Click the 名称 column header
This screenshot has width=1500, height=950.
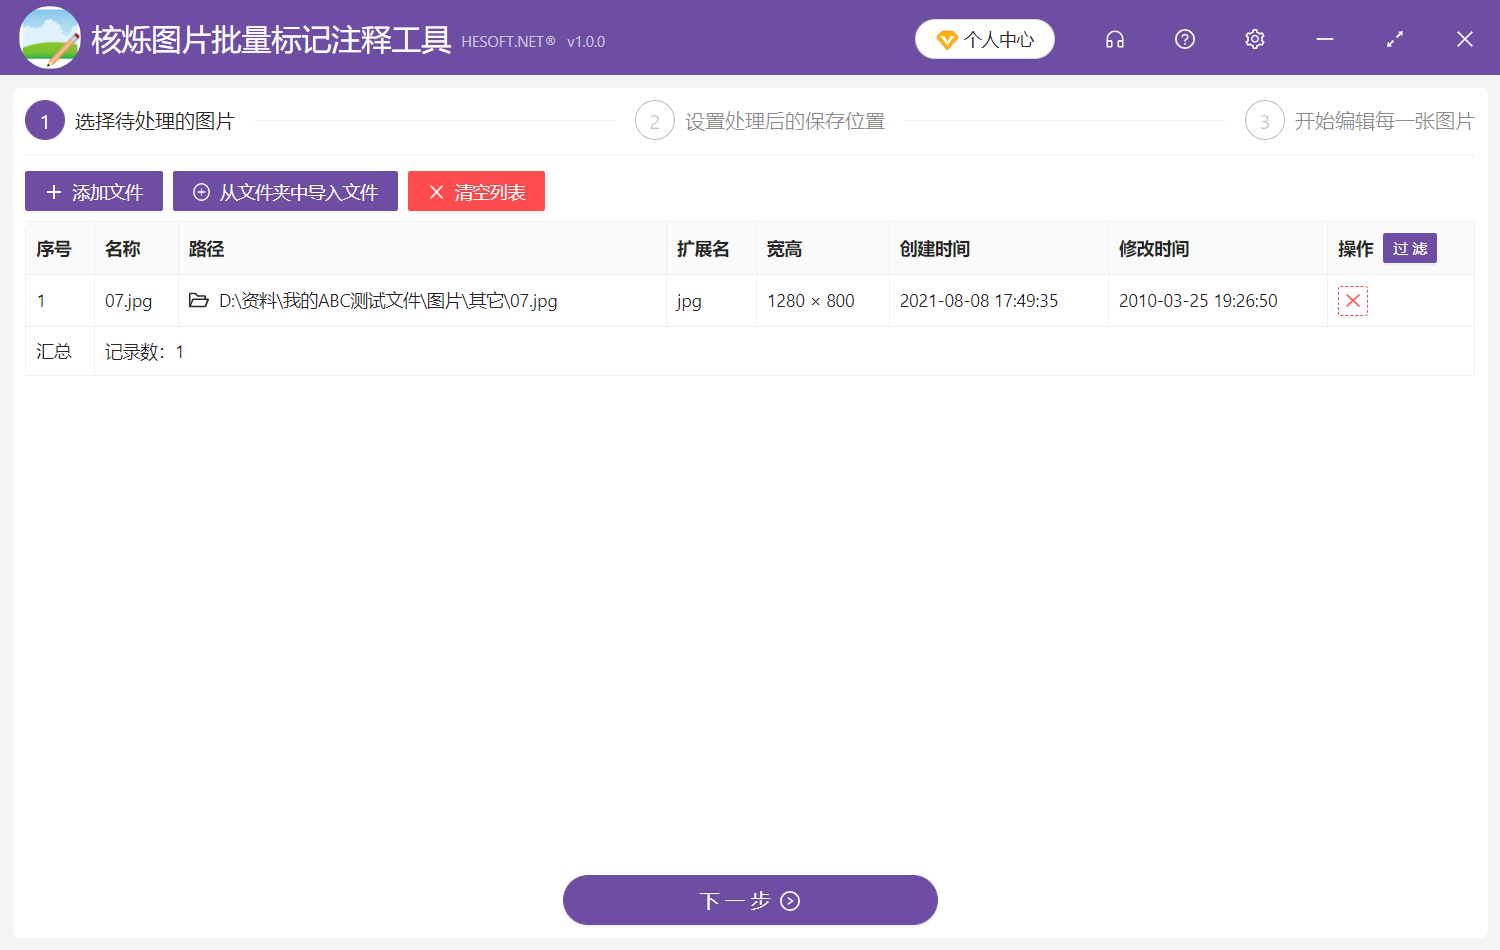point(123,249)
